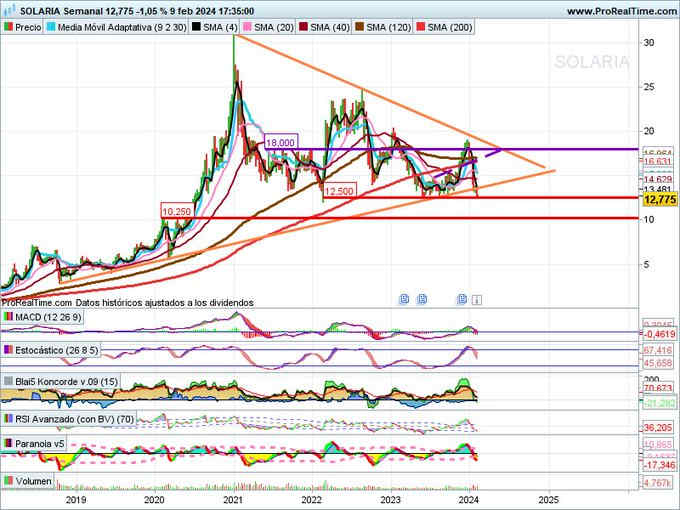Screen dimensions: 680x510
Task: Open the Volumen panel label
Action: point(33,481)
